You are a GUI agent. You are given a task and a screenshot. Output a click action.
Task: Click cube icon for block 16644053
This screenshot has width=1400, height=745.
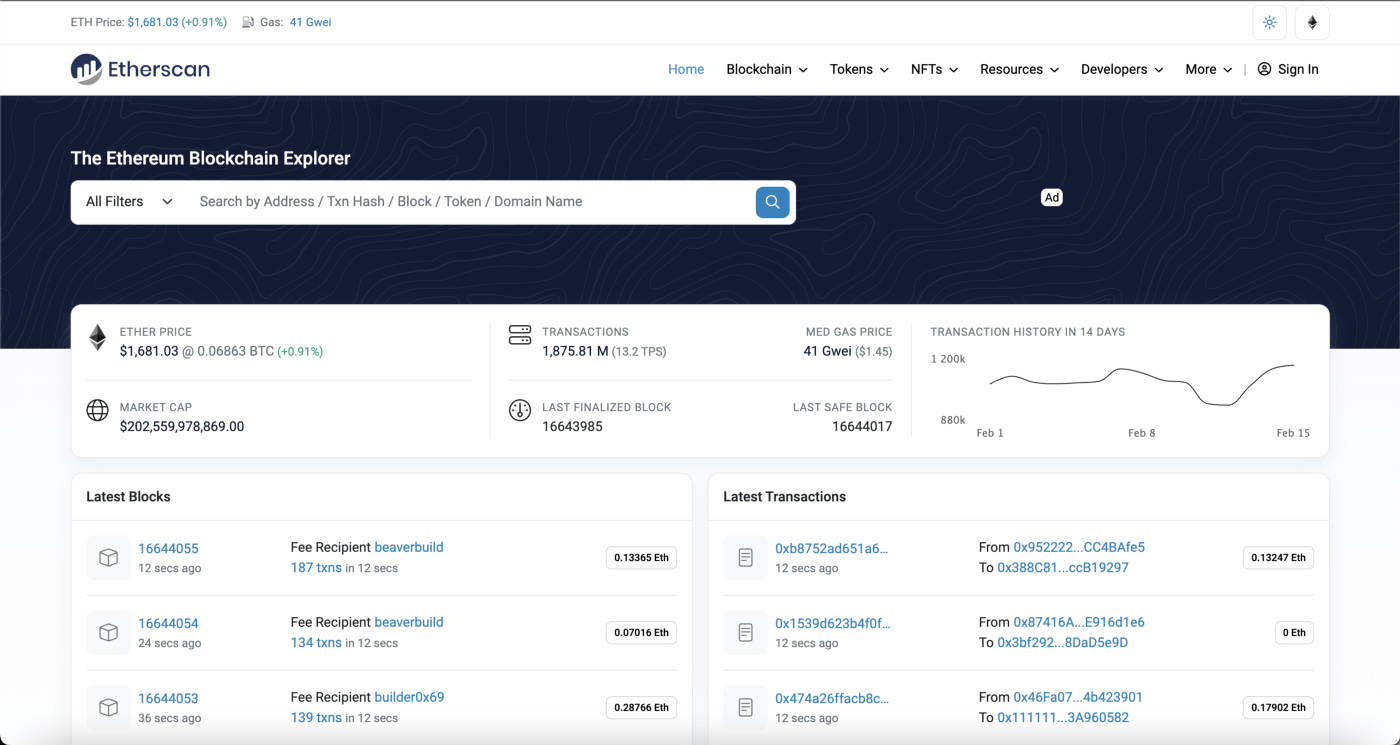point(108,708)
